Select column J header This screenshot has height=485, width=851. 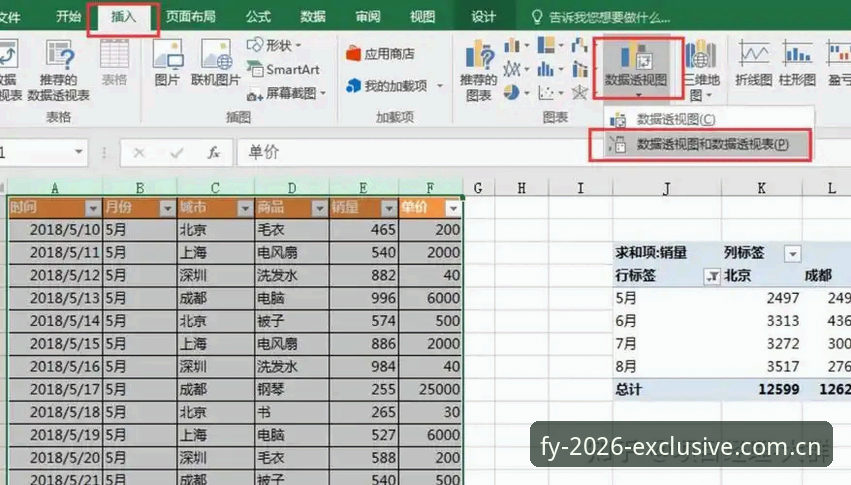point(667,188)
